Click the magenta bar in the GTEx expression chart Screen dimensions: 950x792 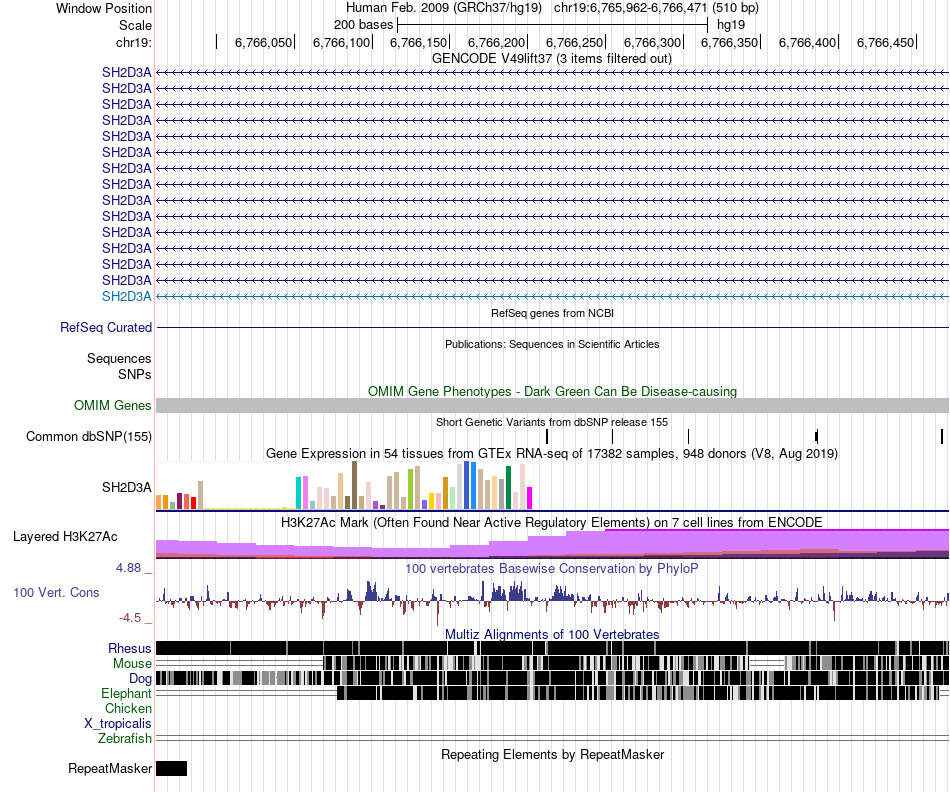click(x=529, y=497)
